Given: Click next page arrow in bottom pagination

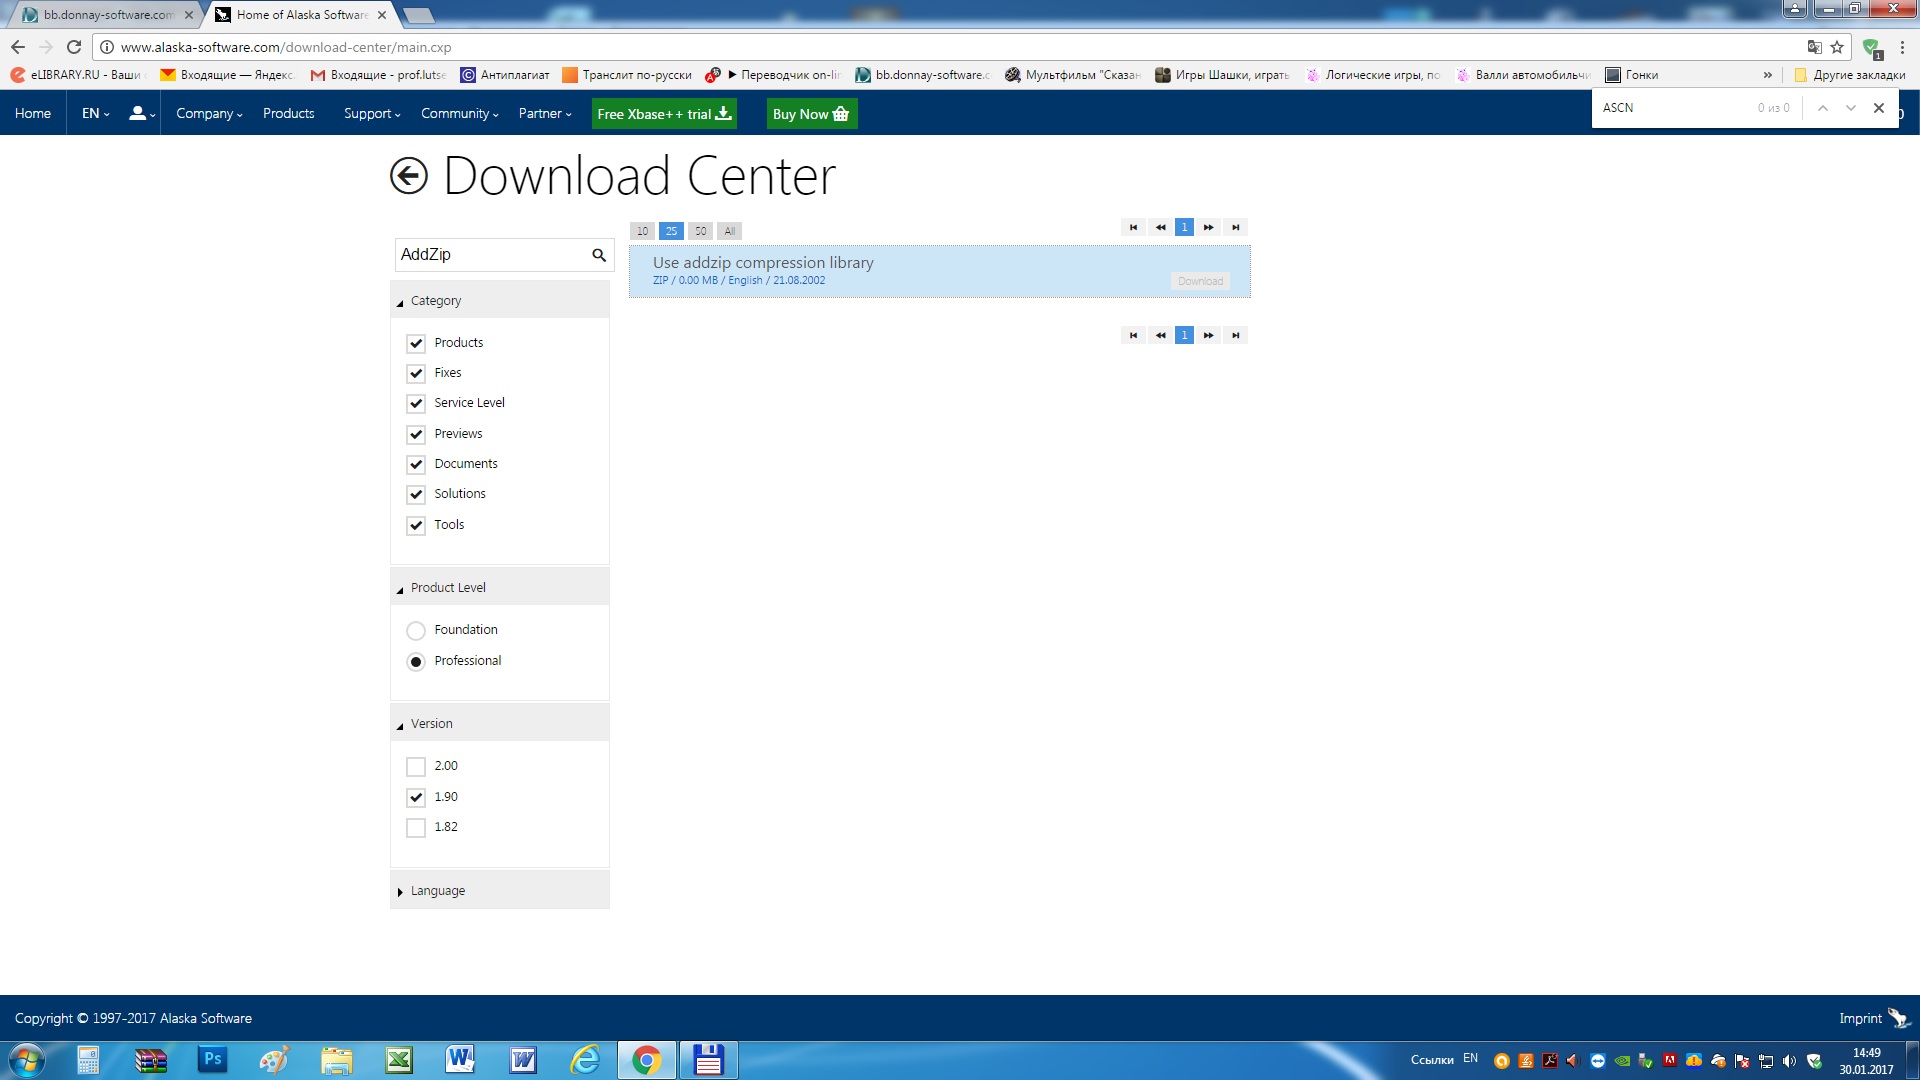Looking at the screenshot, I should click(x=1209, y=335).
